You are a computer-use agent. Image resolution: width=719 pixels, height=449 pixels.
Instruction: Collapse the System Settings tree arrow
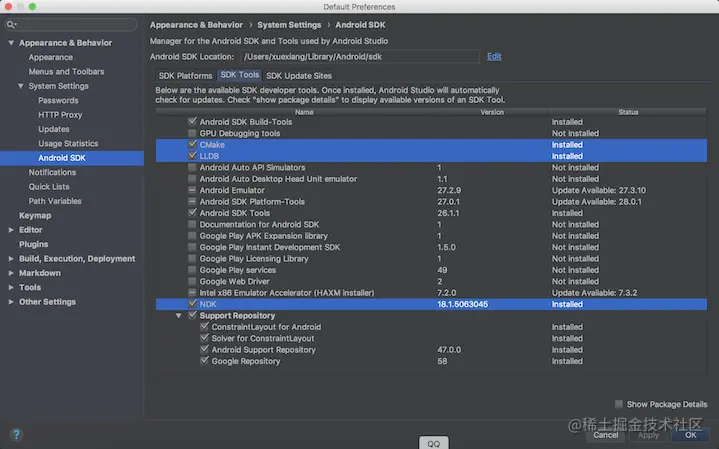[x=21, y=86]
